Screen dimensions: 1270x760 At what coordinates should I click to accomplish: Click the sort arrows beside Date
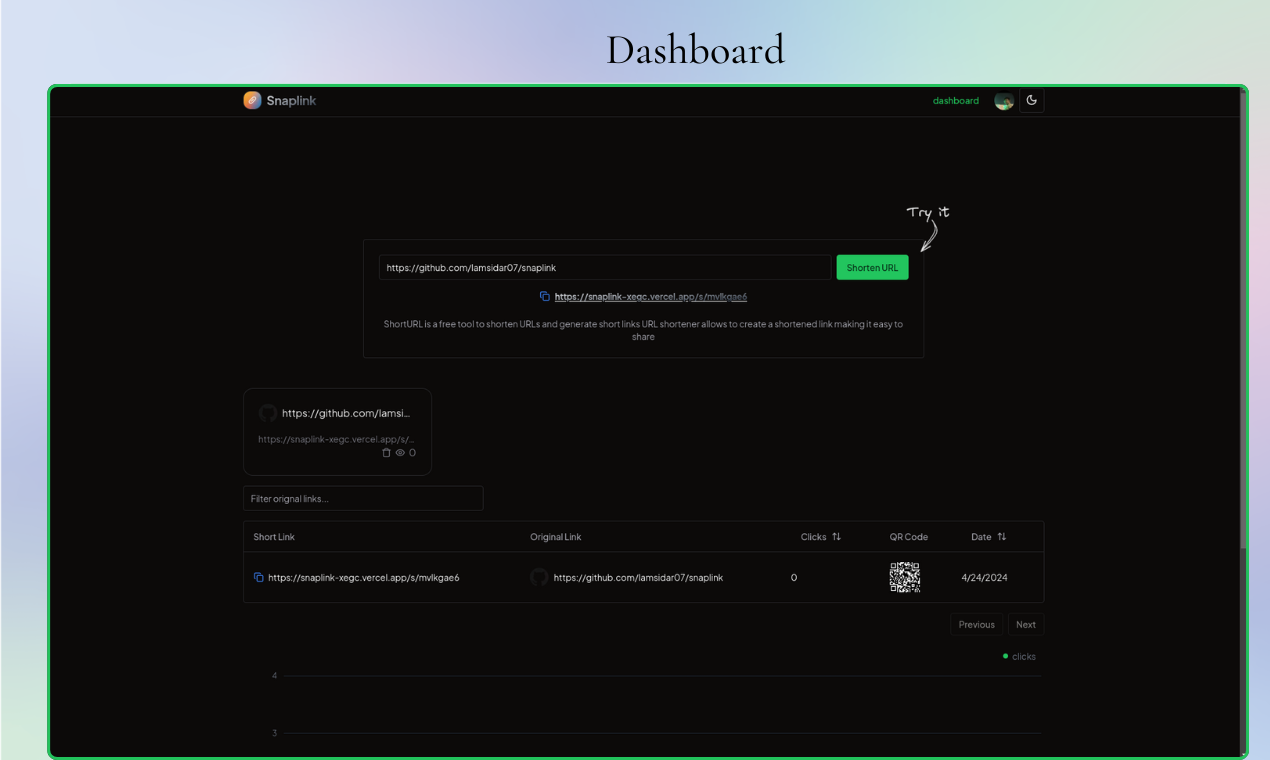[1002, 537]
